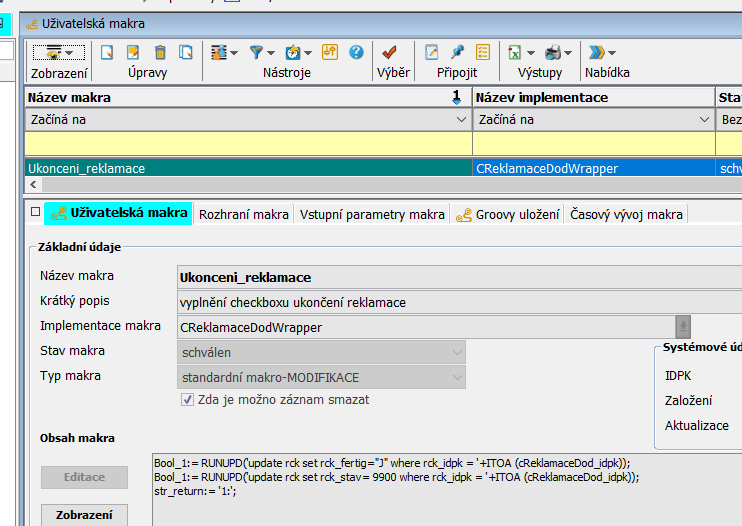Click the red checkmark Výběr icon
The height and width of the screenshot is (526, 742).
pyautogui.click(x=391, y=52)
